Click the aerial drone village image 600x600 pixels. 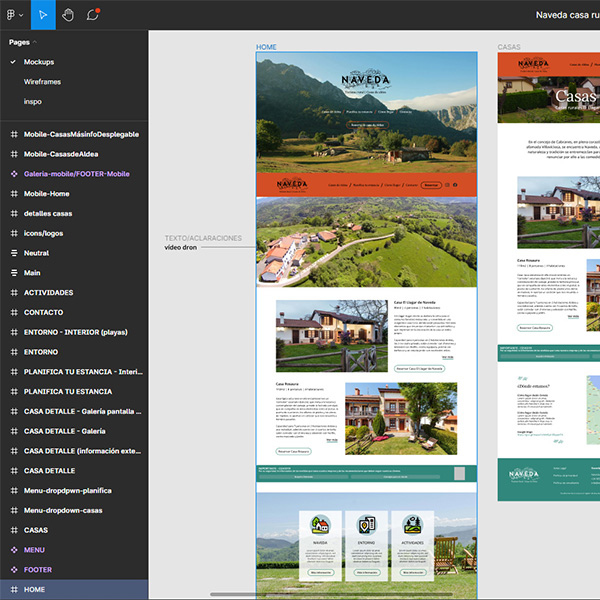(x=367, y=242)
